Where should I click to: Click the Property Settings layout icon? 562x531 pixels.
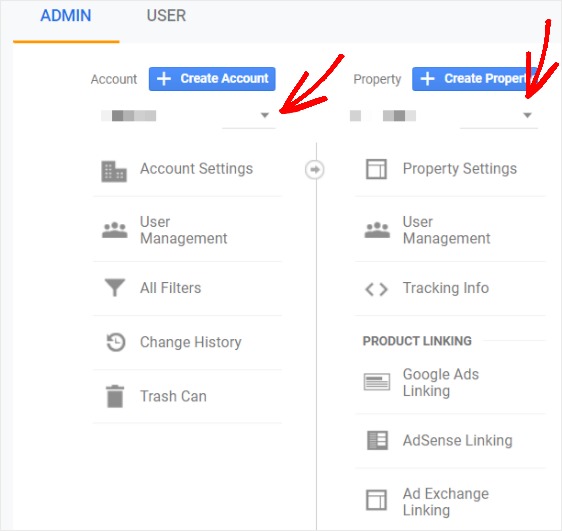(376, 169)
